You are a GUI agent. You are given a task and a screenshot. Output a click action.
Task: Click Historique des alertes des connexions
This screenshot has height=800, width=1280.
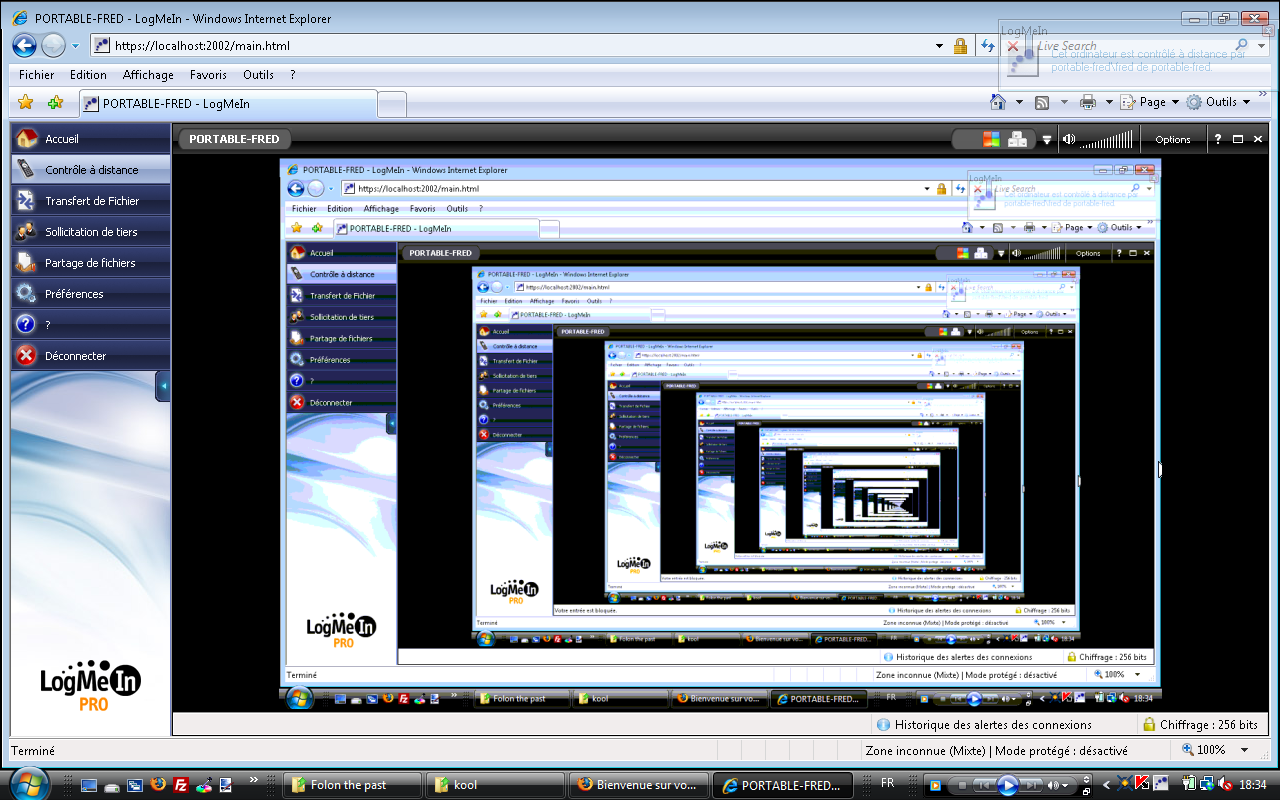[x=984, y=724]
